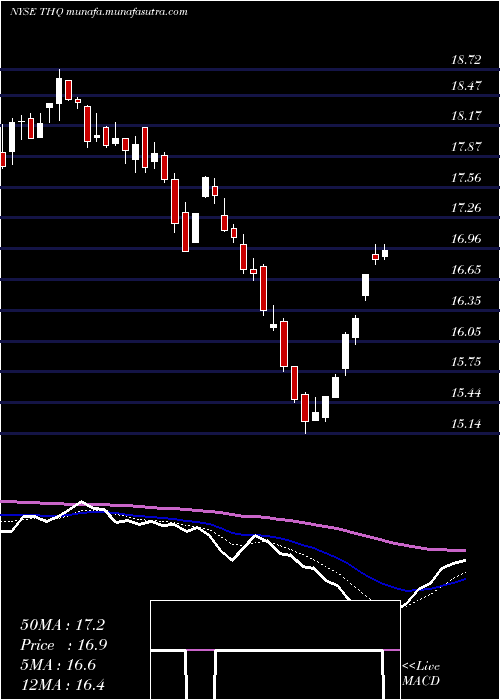Select the 16.05 price axis label
This screenshot has width=500, height=700.
(466, 332)
